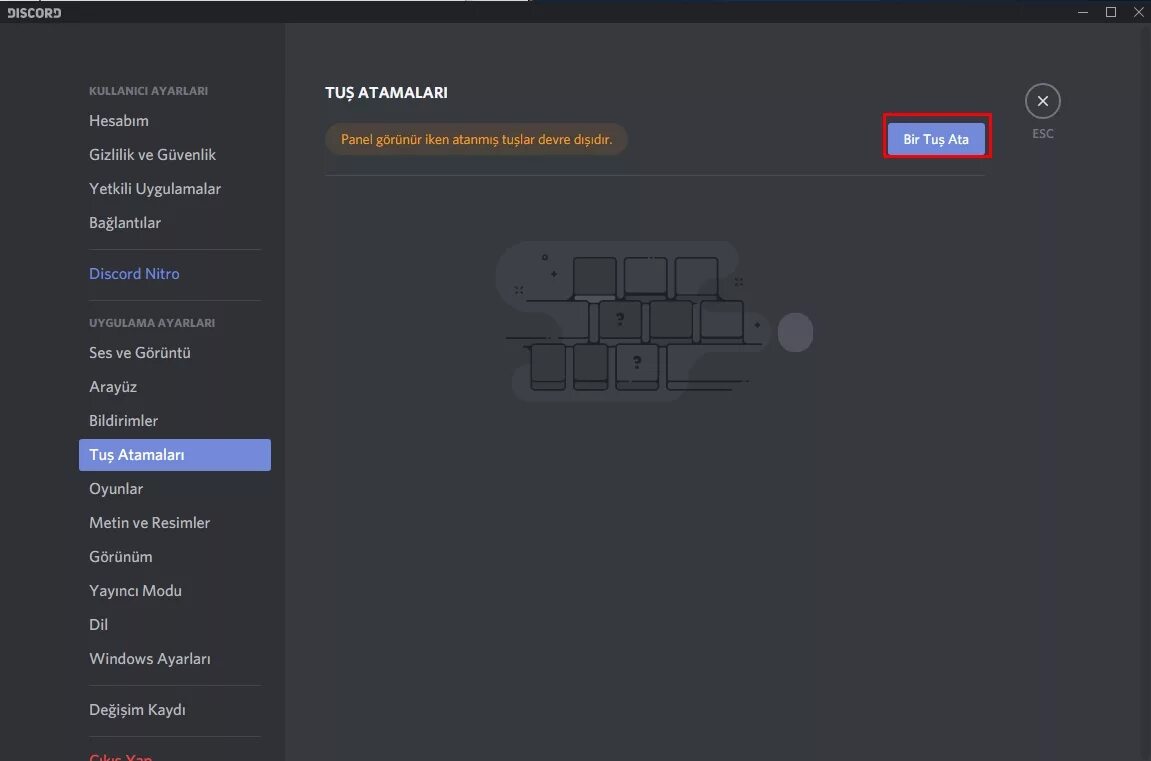Close the Discord window
The width and height of the screenshot is (1151, 761).
point(1139,12)
